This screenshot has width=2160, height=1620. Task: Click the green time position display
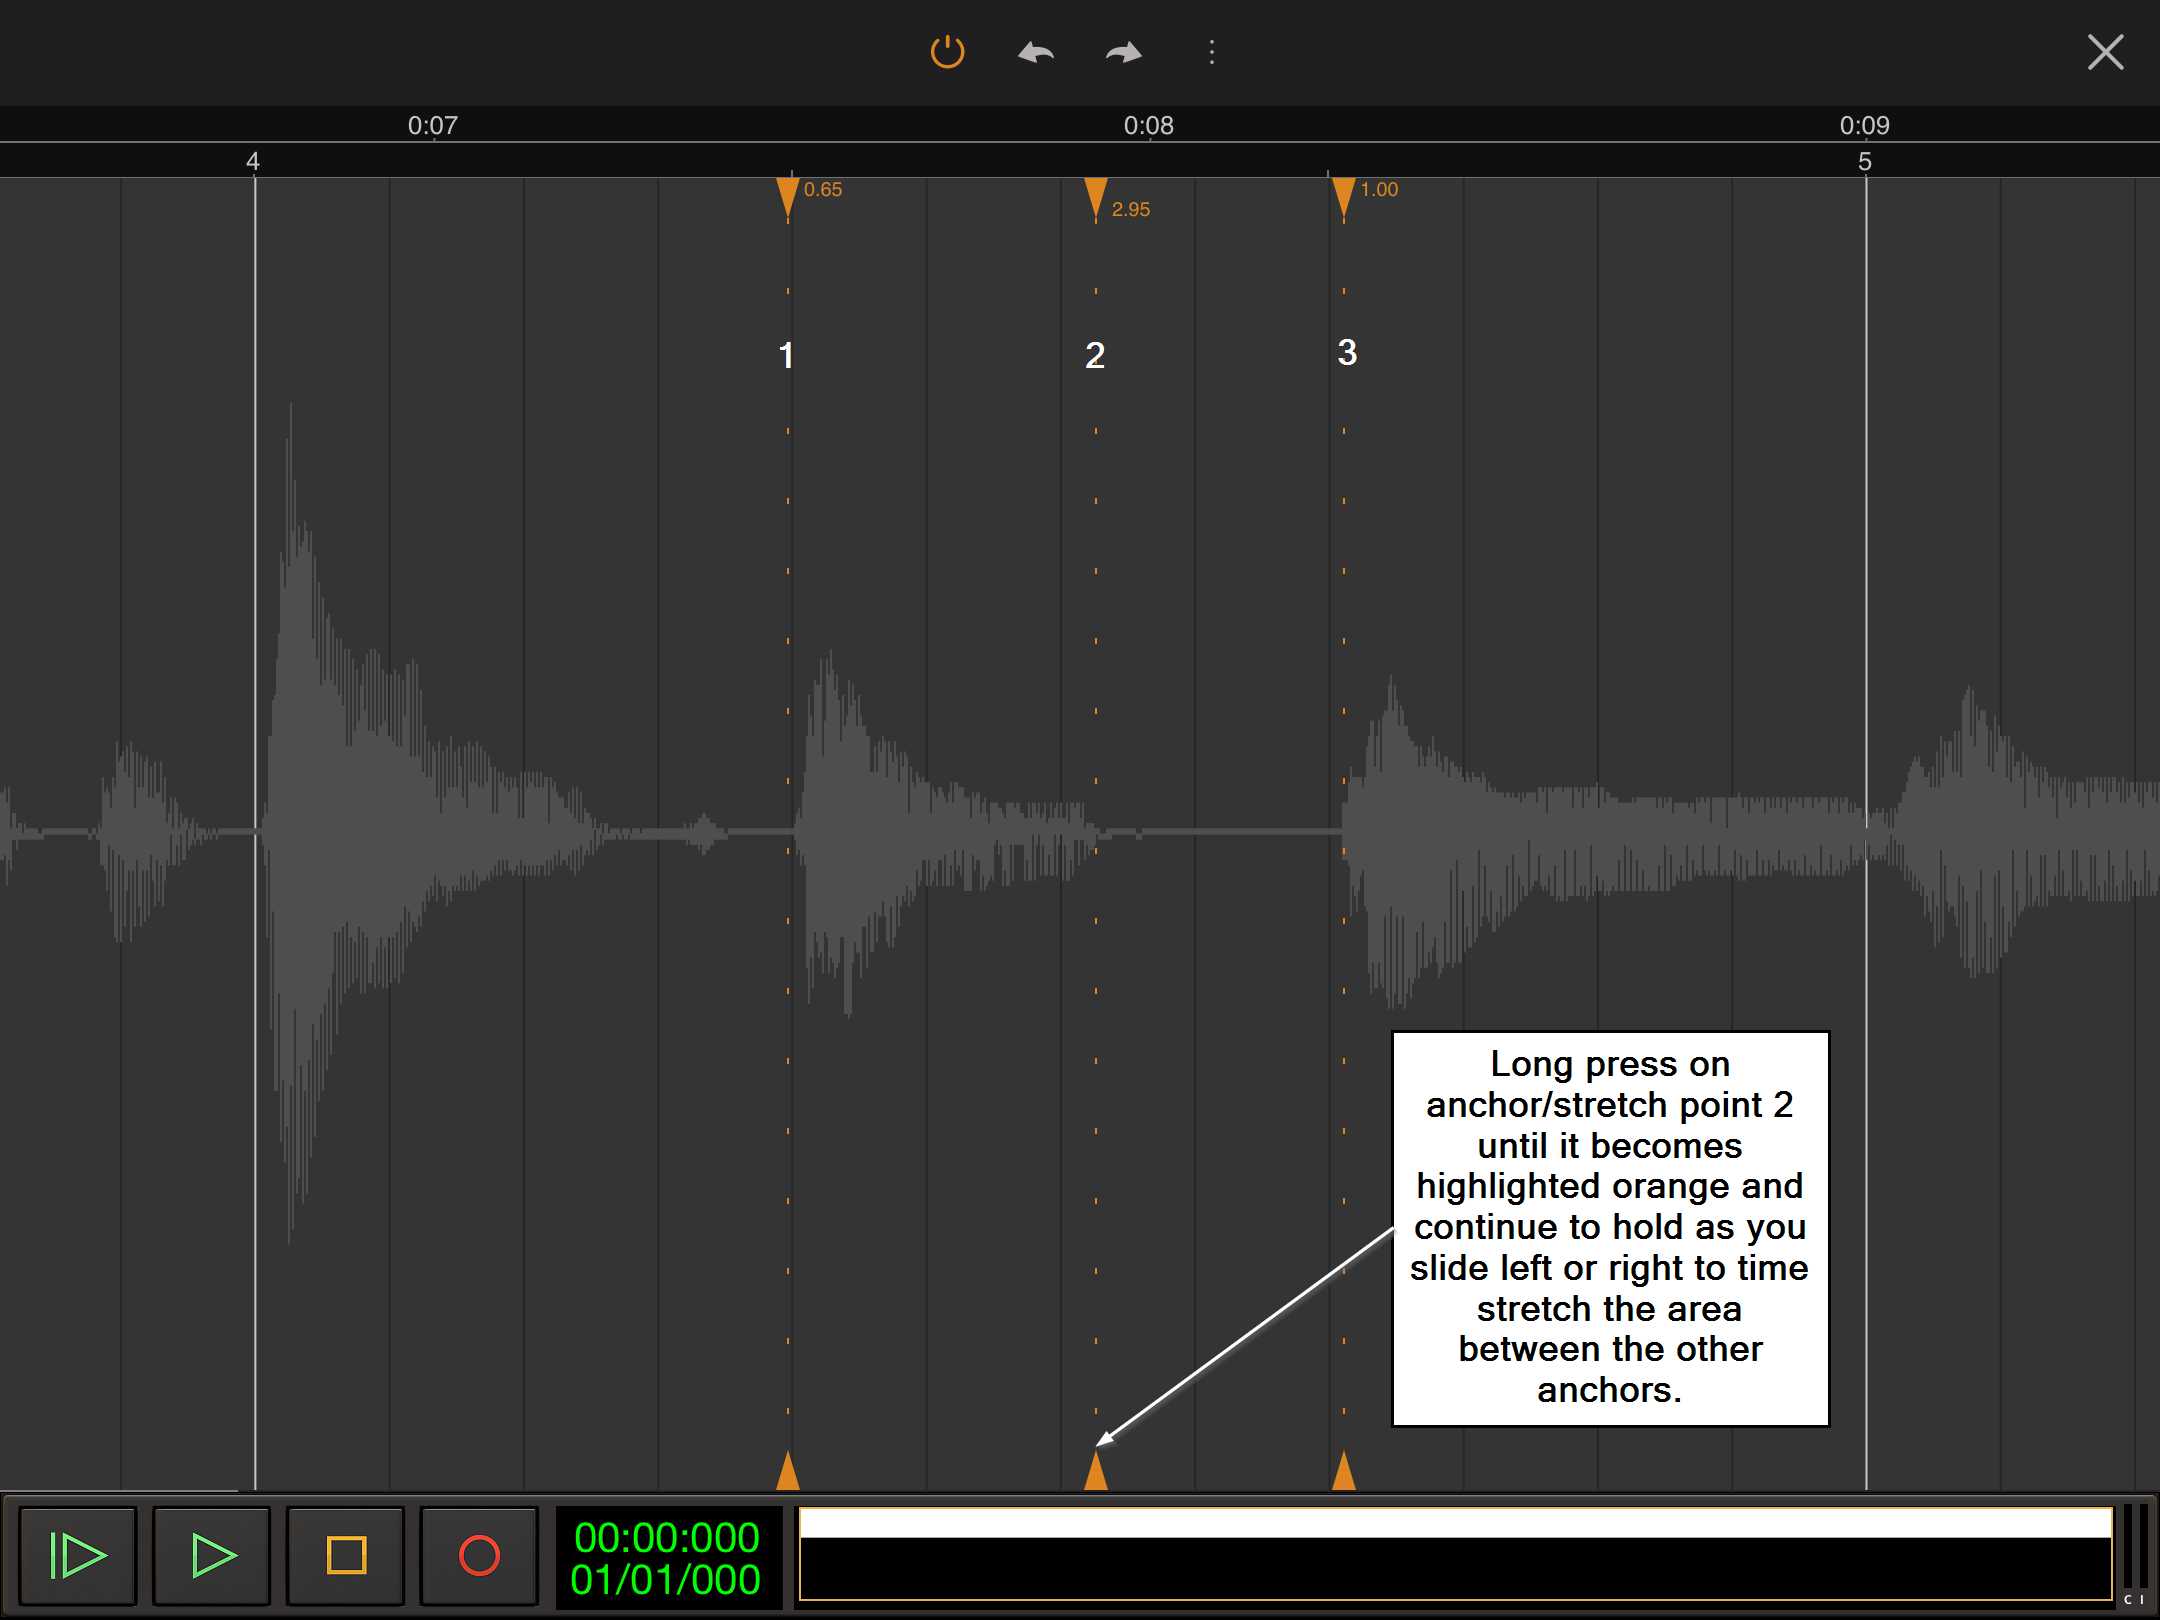(666, 1558)
